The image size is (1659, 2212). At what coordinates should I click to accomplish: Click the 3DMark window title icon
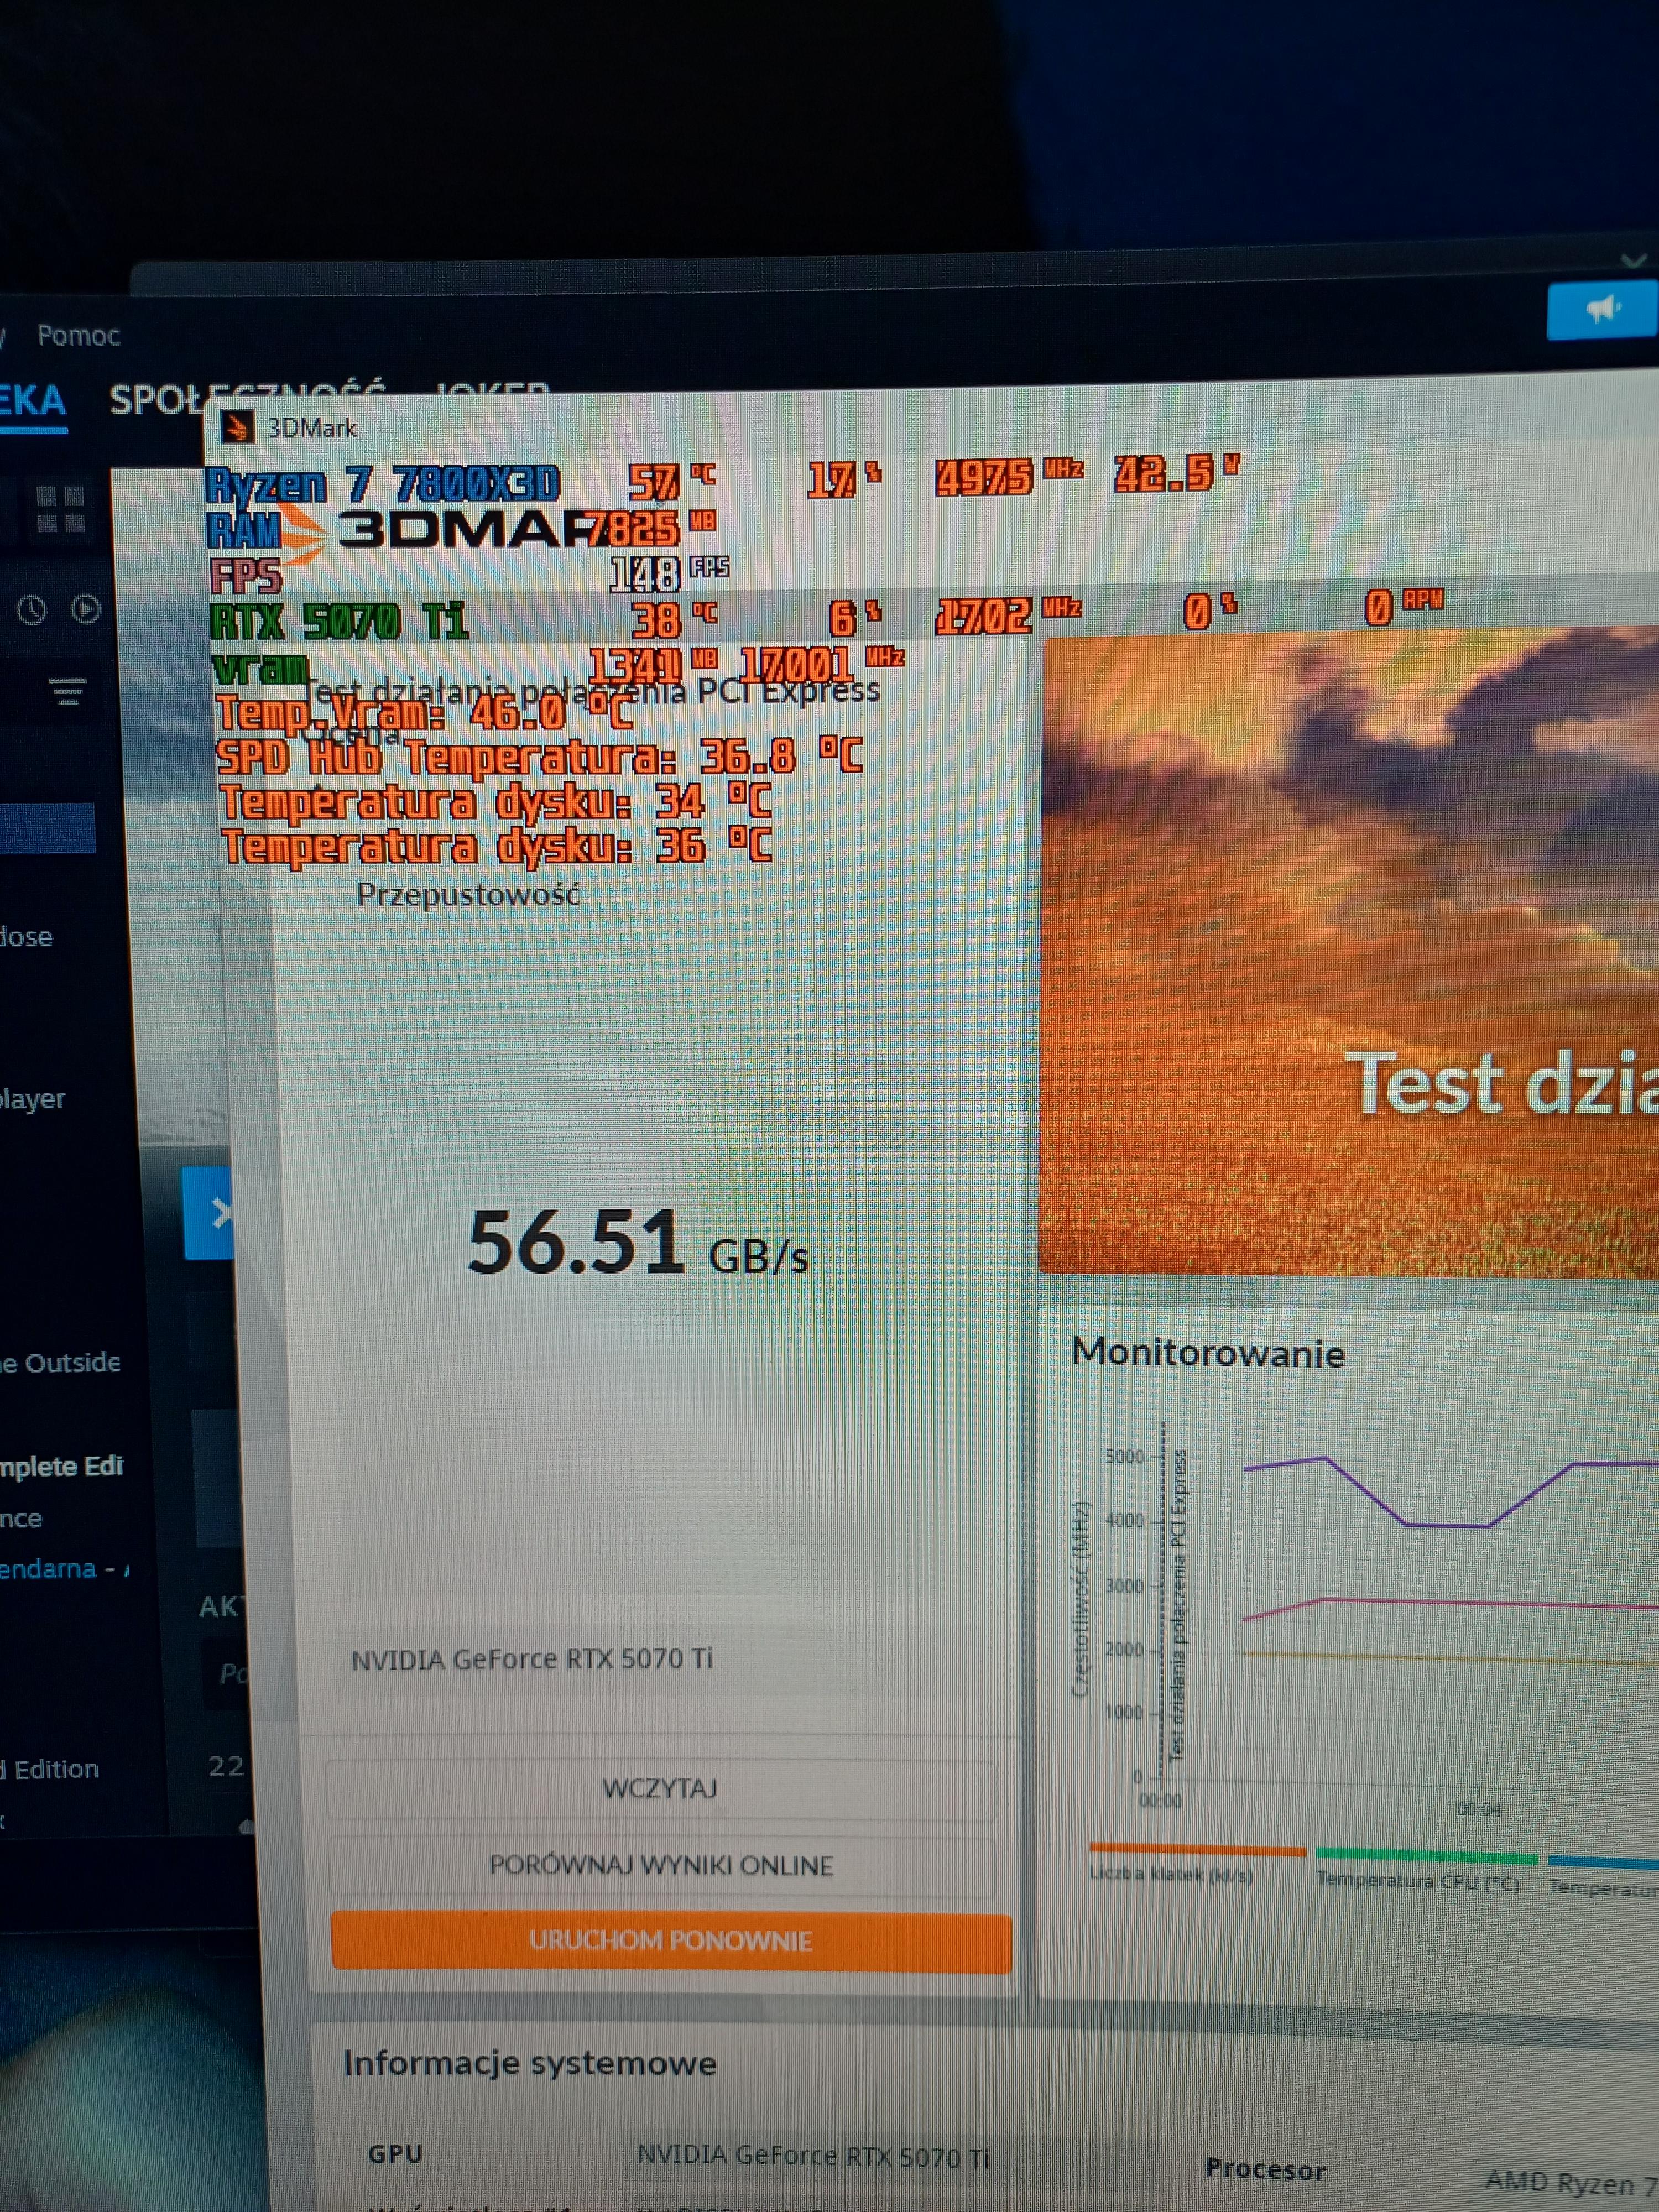tap(237, 428)
